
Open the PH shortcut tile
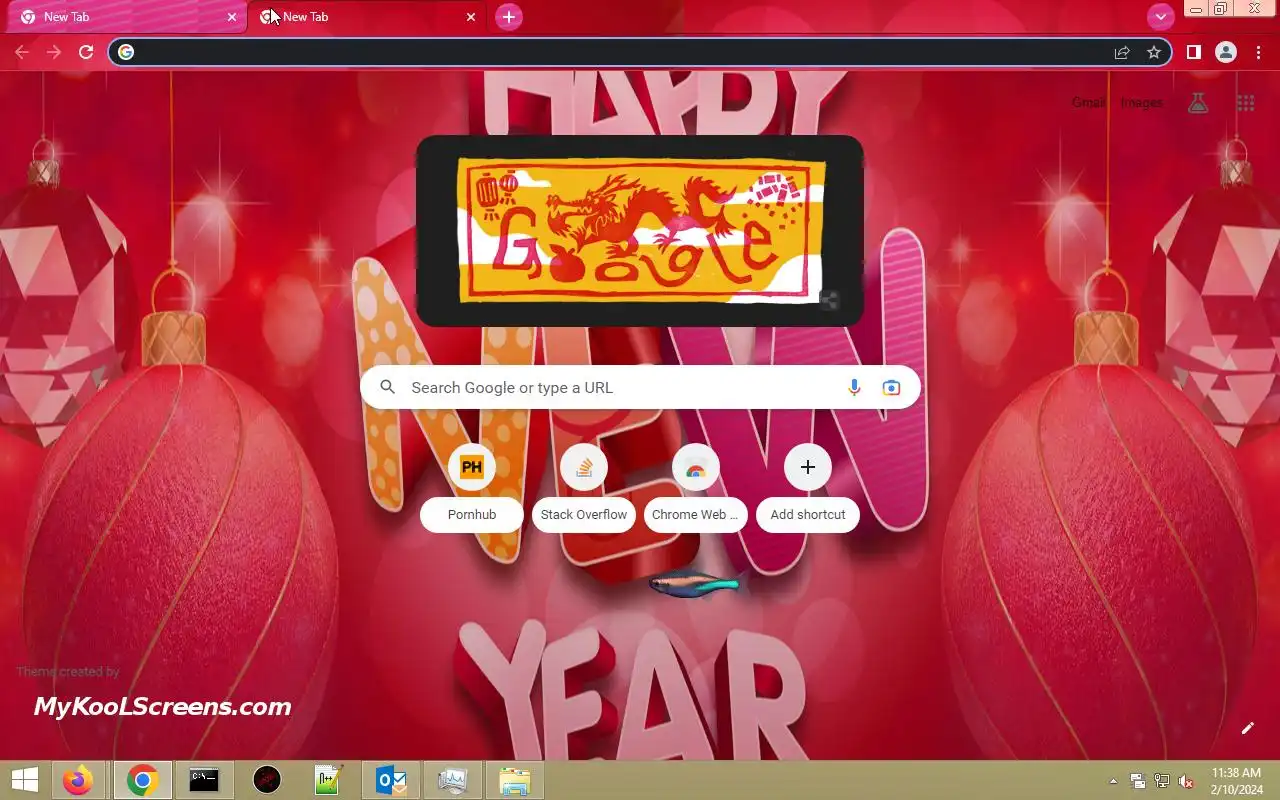472,490
